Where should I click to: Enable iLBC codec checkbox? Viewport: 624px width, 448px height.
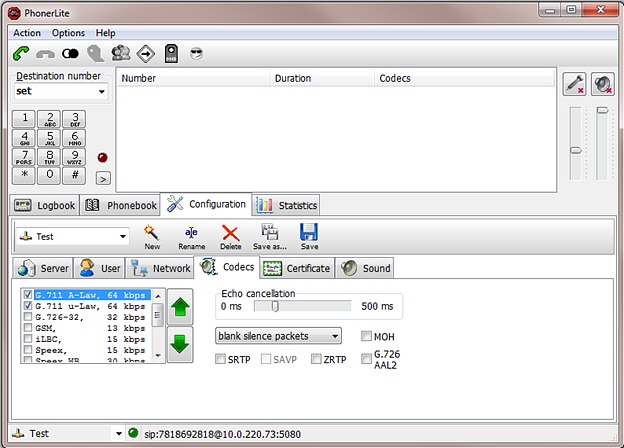point(27,339)
